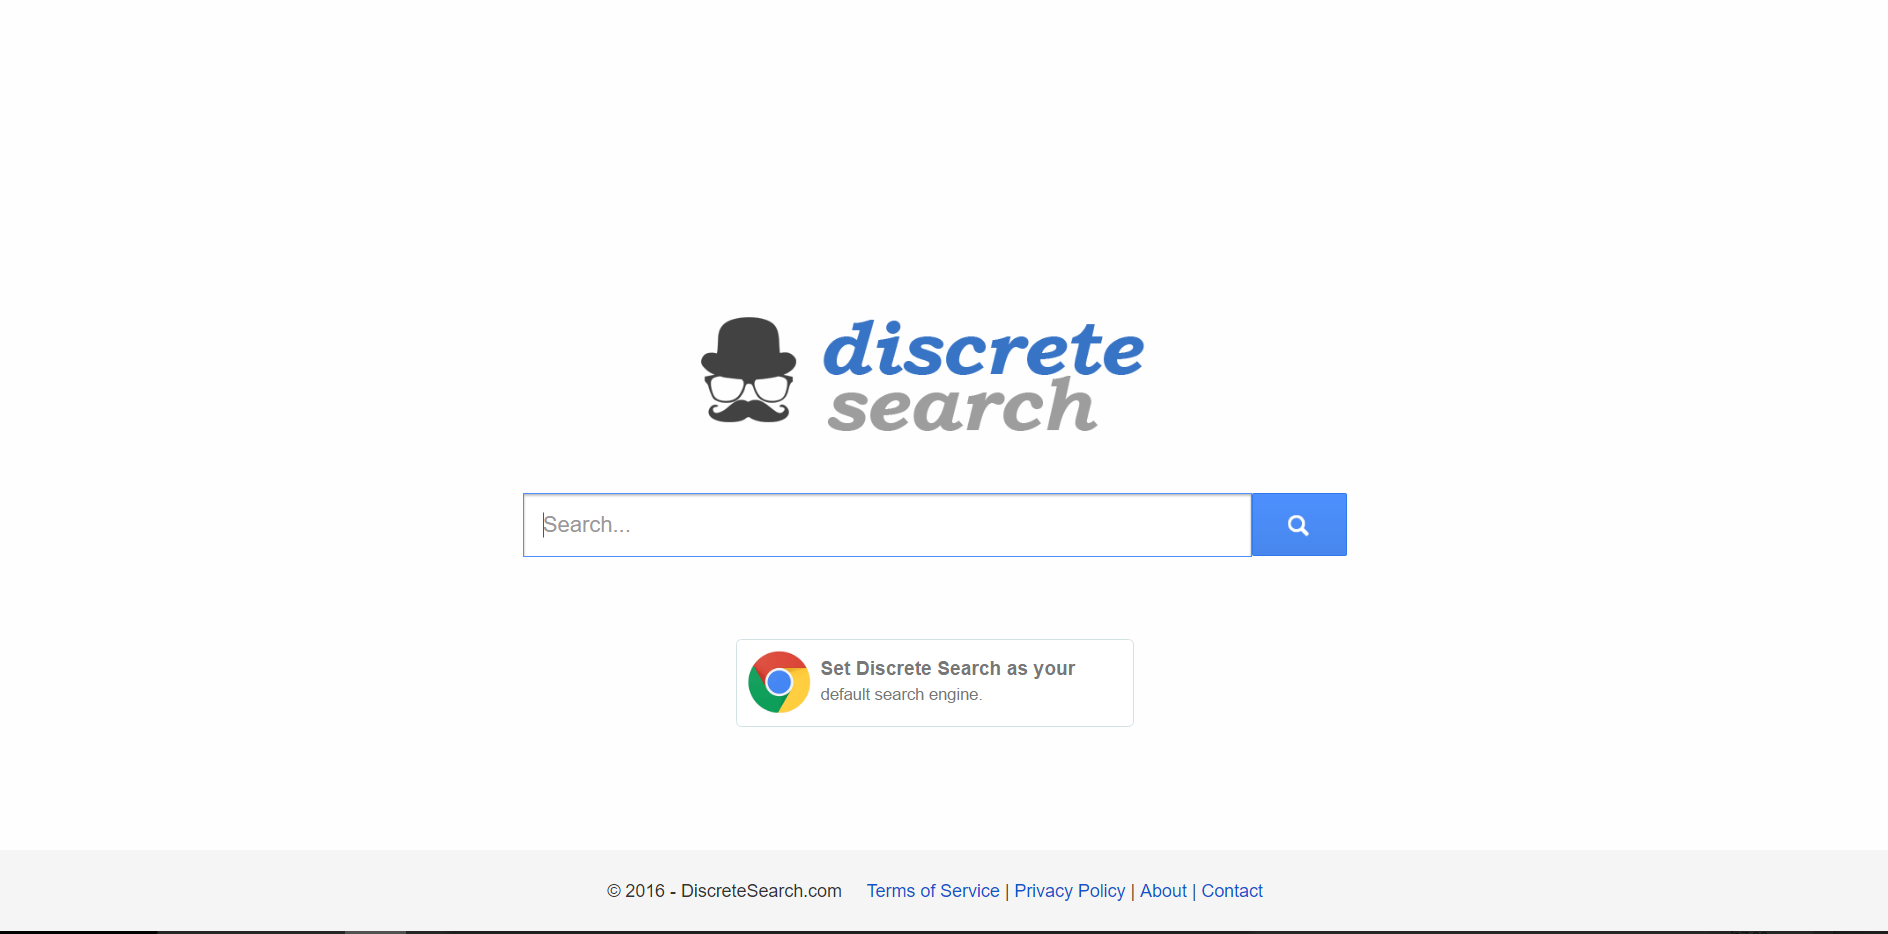Open the Terms of Service link
The width and height of the screenshot is (1888, 934).
tap(933, 891)
